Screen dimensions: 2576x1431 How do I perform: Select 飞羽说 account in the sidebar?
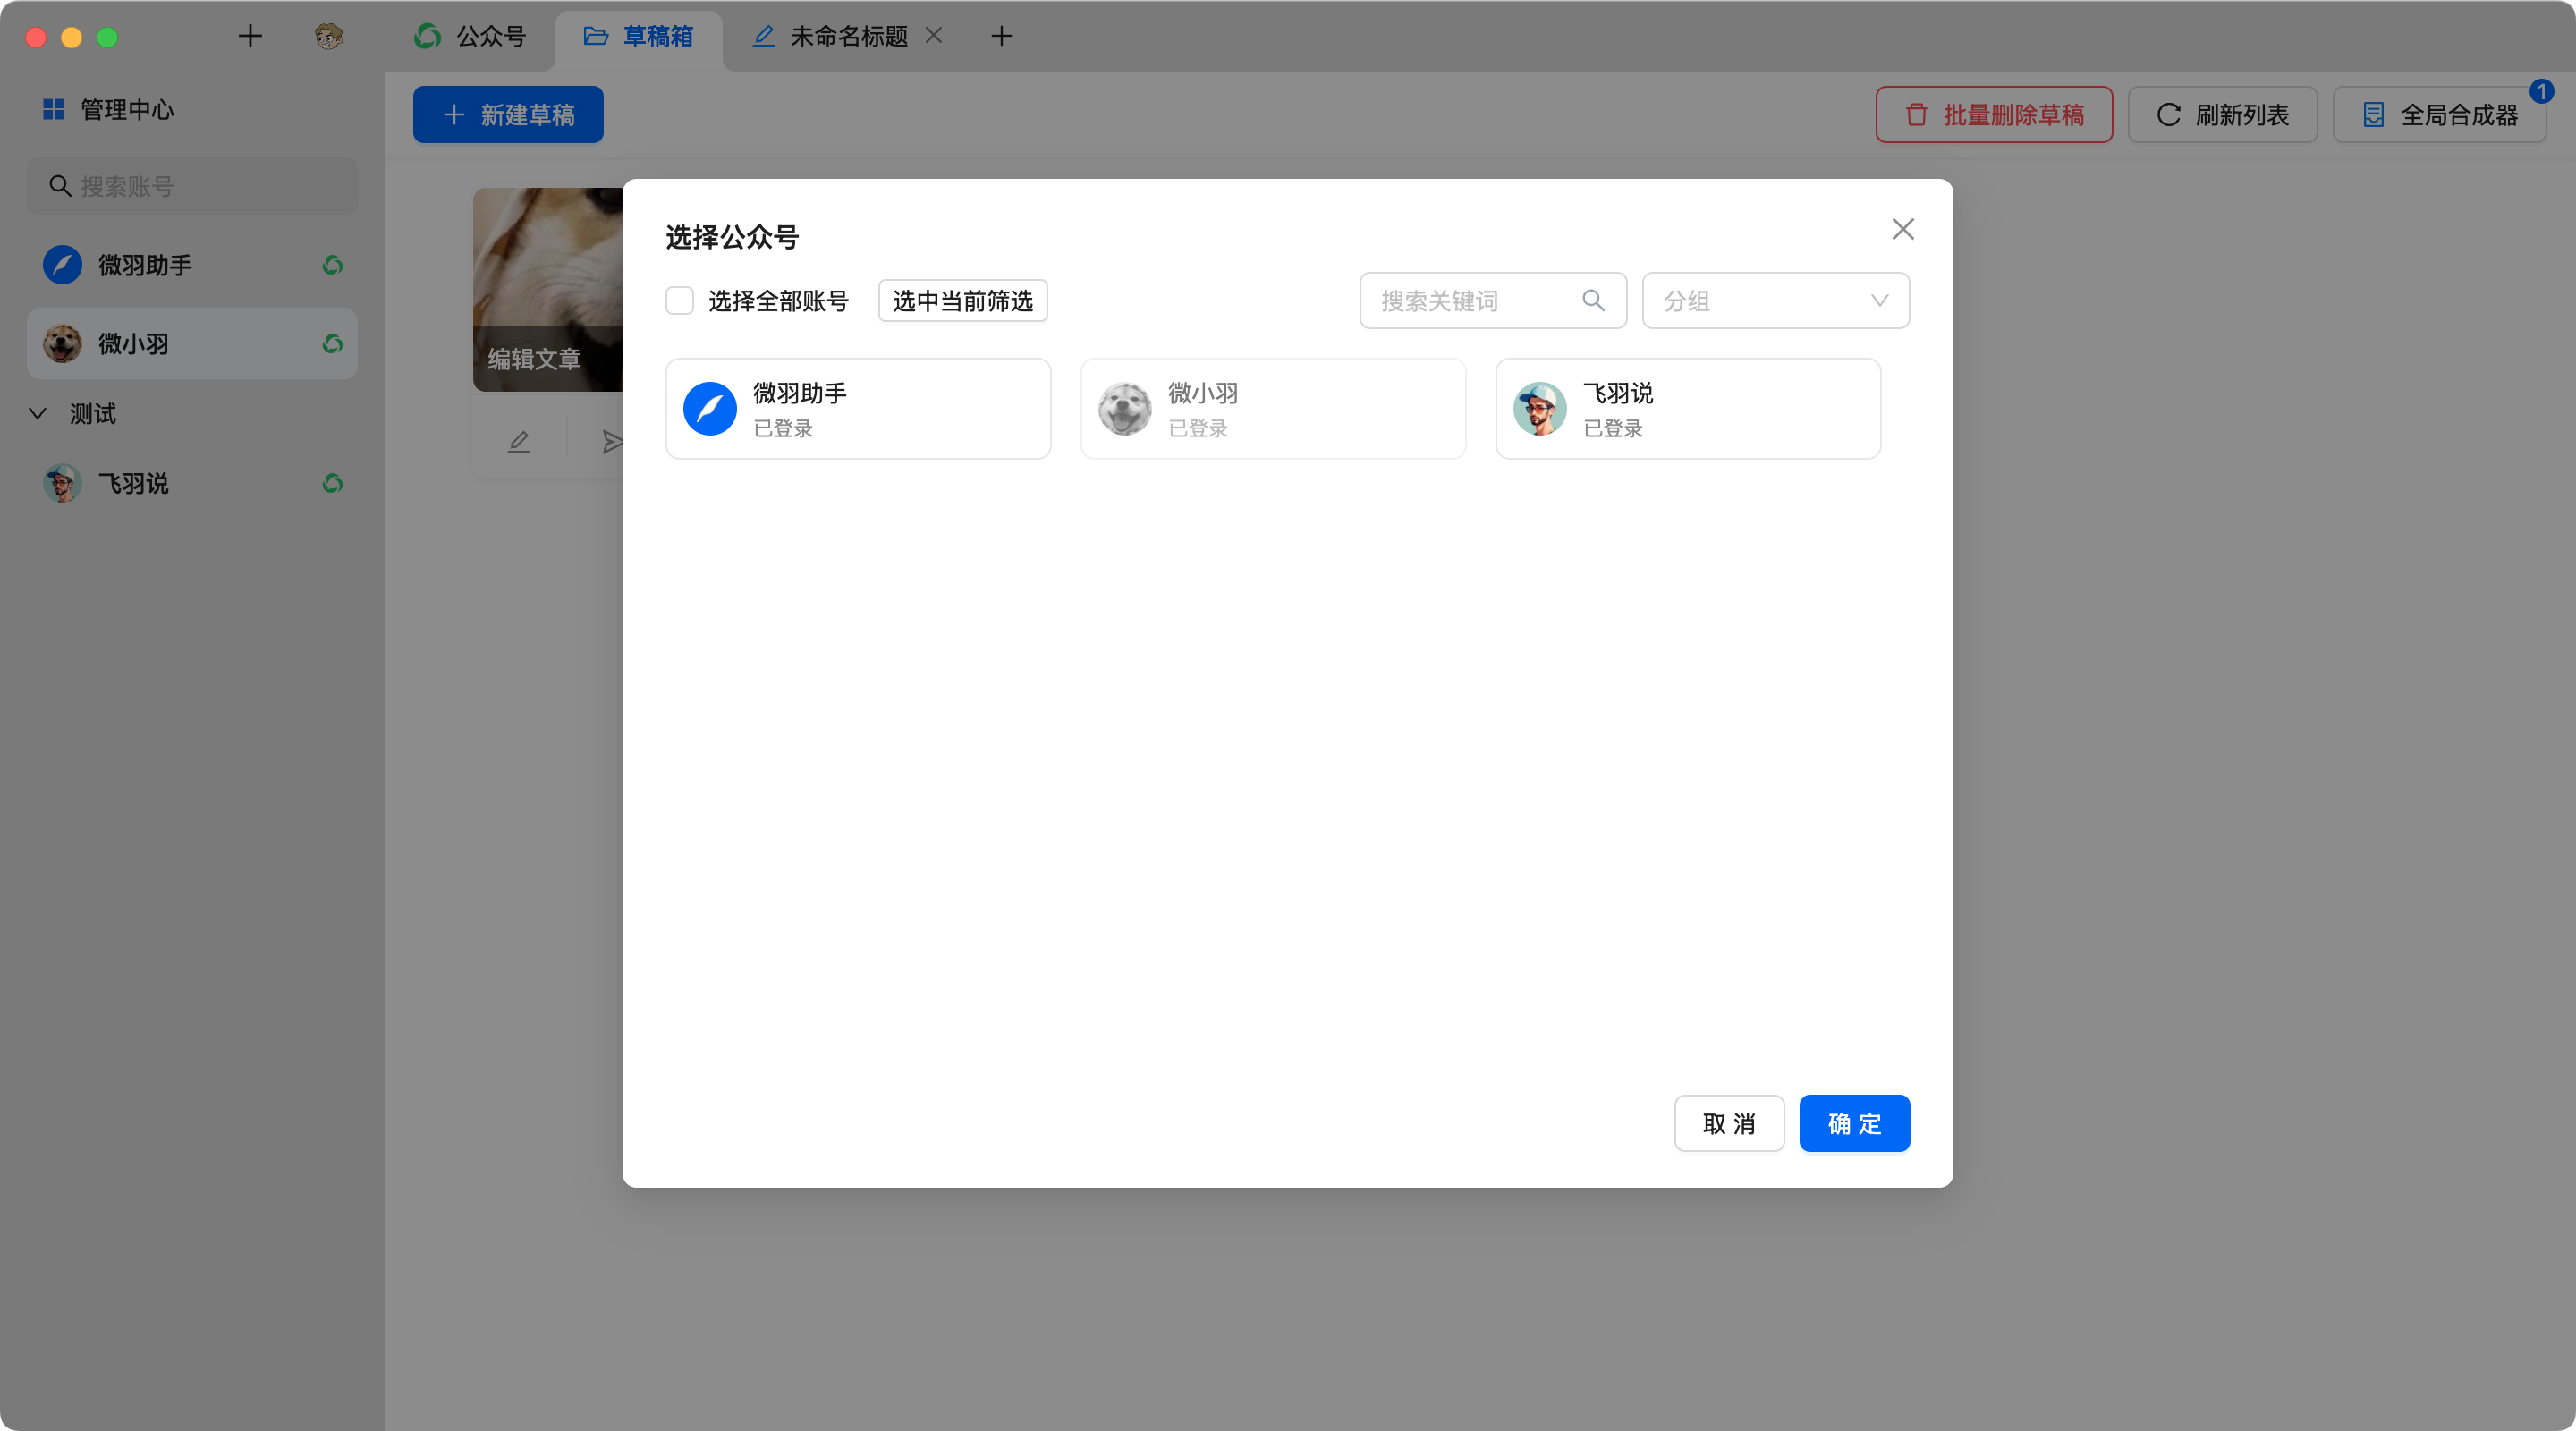[192, 484]
